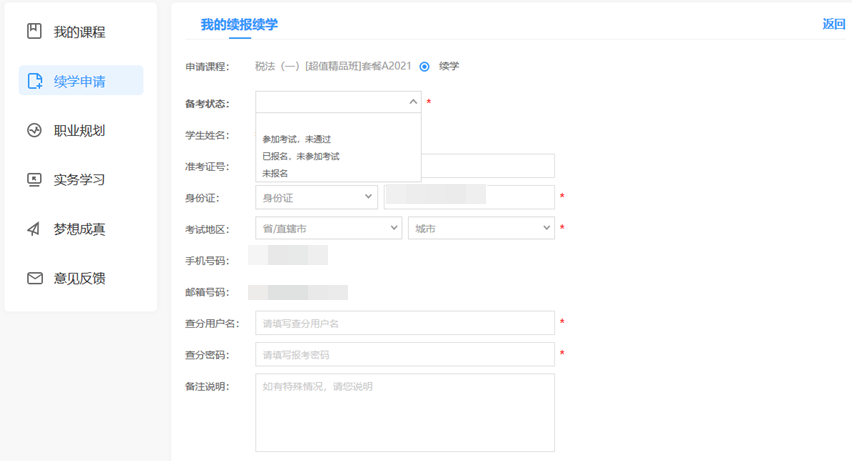Choose 参加考试，未通过 option
852x461 pixels.
point(296,139)
